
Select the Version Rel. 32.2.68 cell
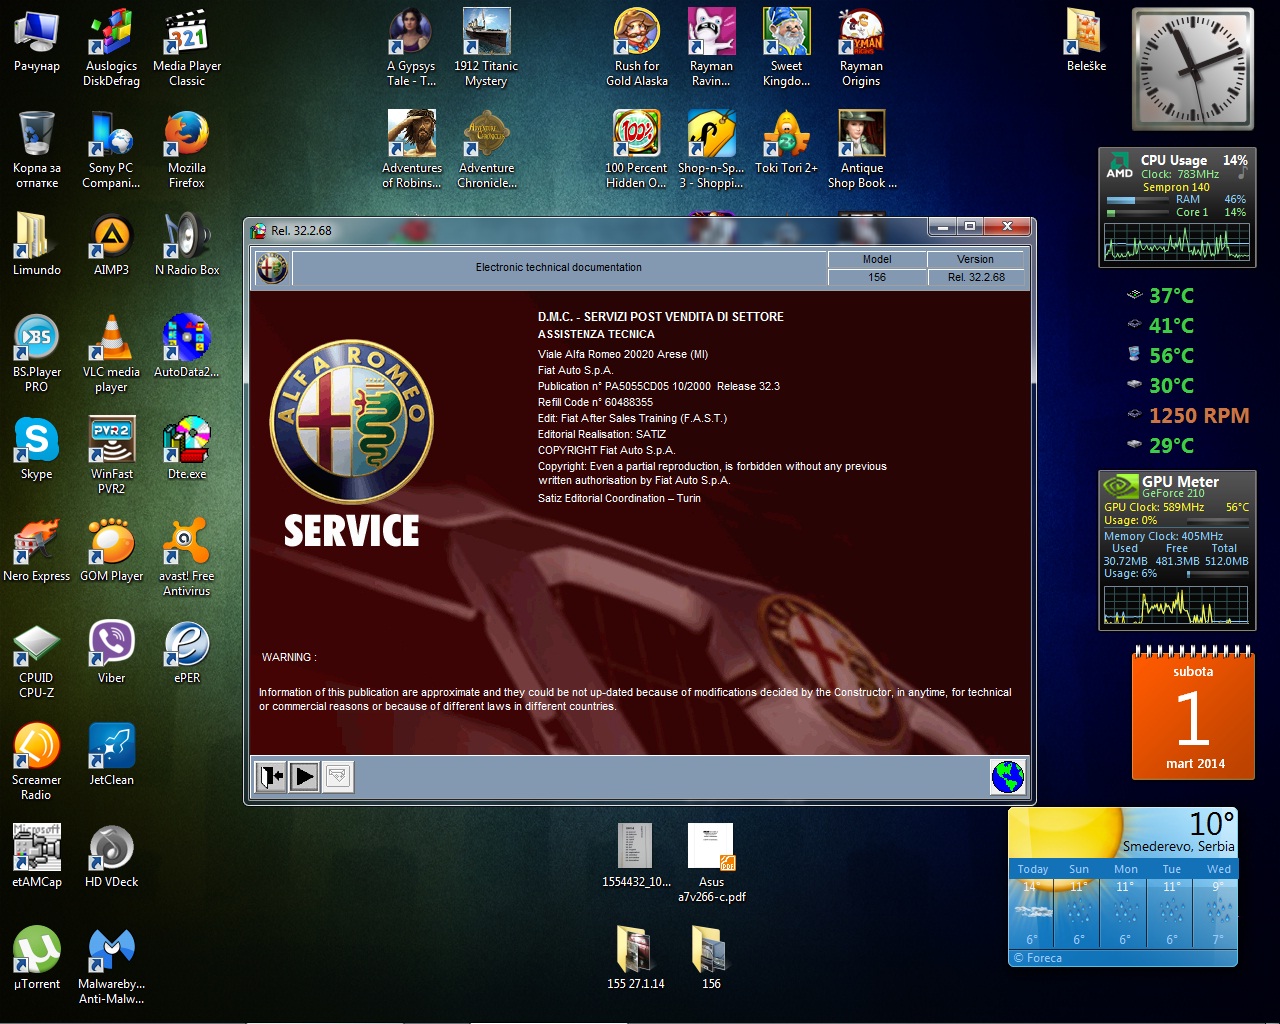coord(976,277)
